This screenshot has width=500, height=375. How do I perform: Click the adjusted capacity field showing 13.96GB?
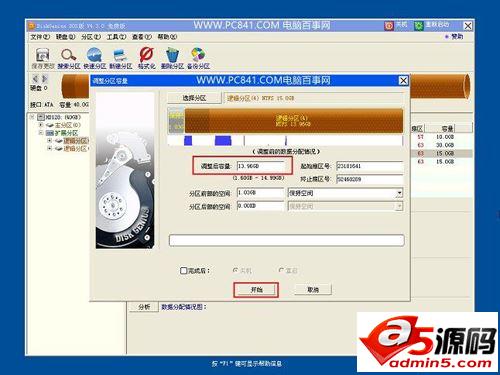(x=261, y=166)
